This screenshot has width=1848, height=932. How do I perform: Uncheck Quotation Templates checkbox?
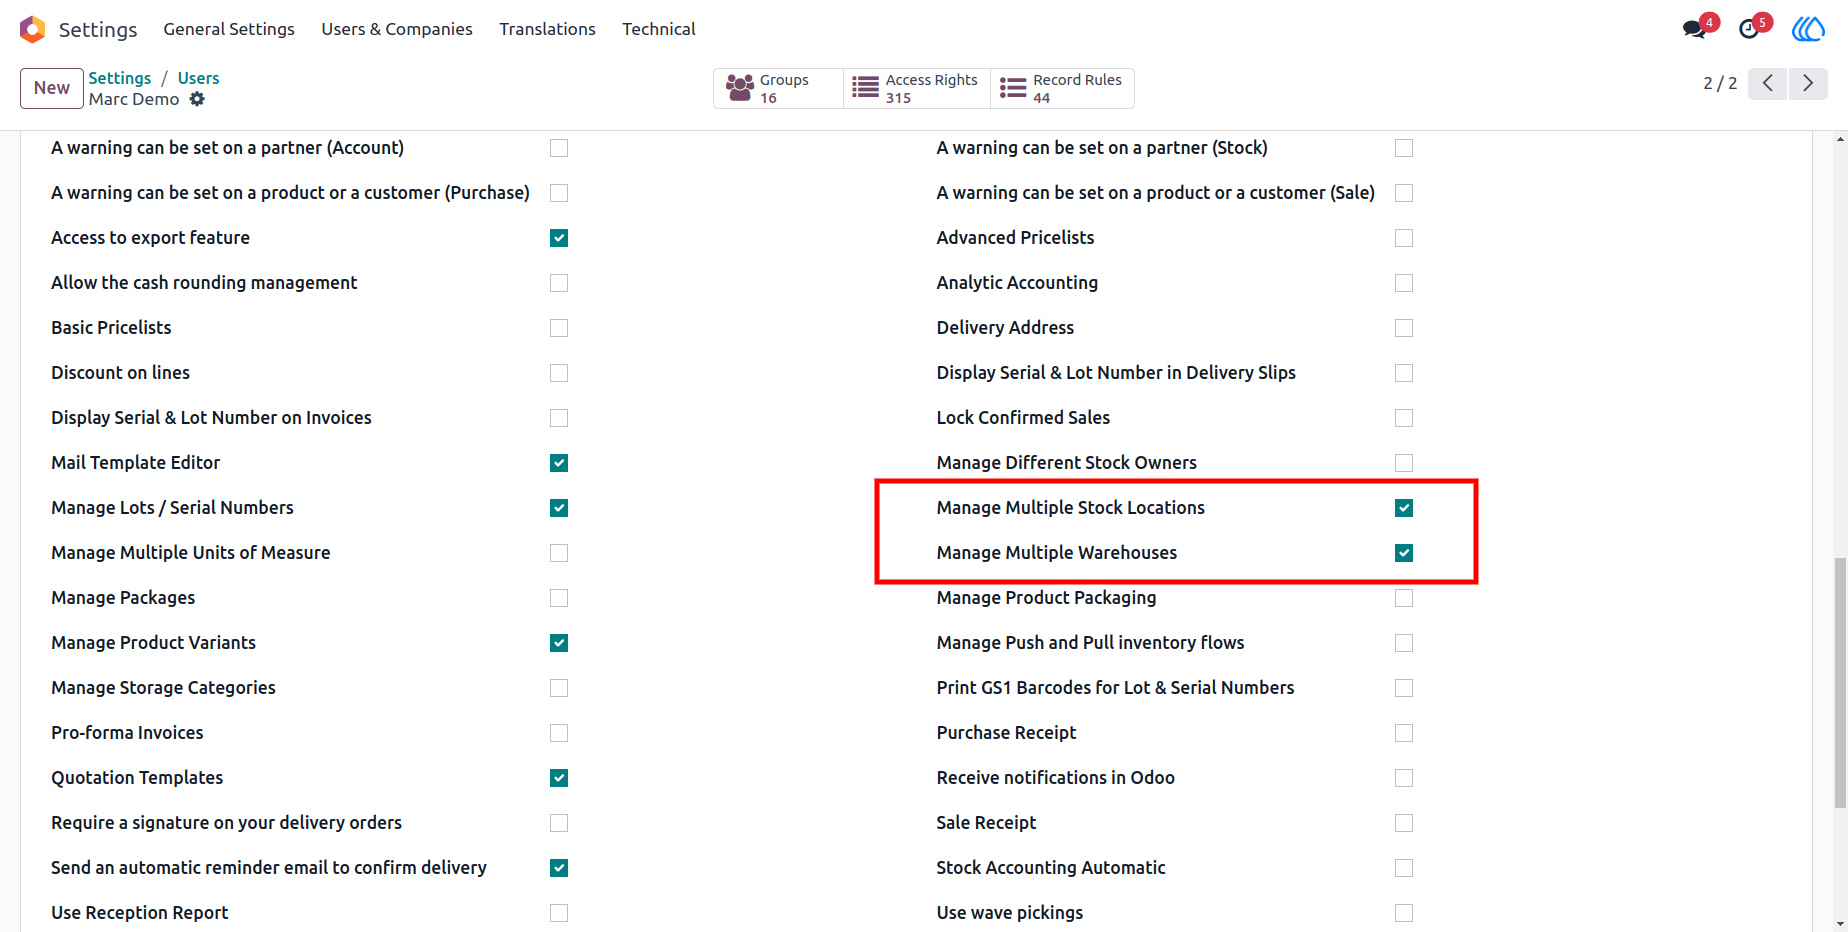pos(559,778)
